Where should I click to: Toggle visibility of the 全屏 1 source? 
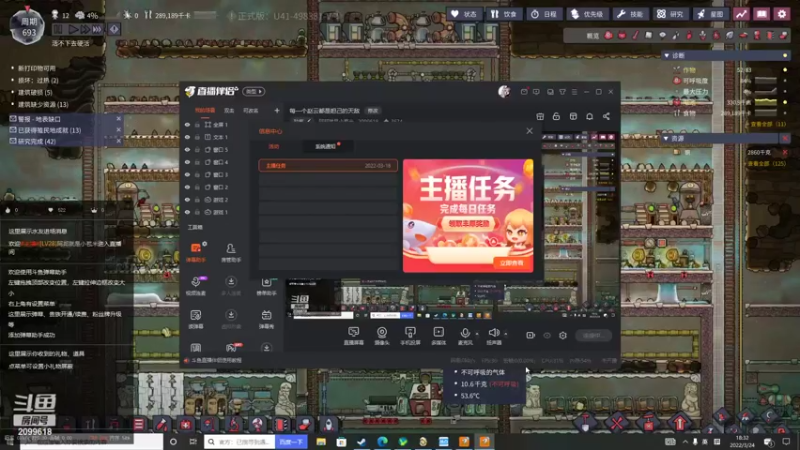point(187,124)
